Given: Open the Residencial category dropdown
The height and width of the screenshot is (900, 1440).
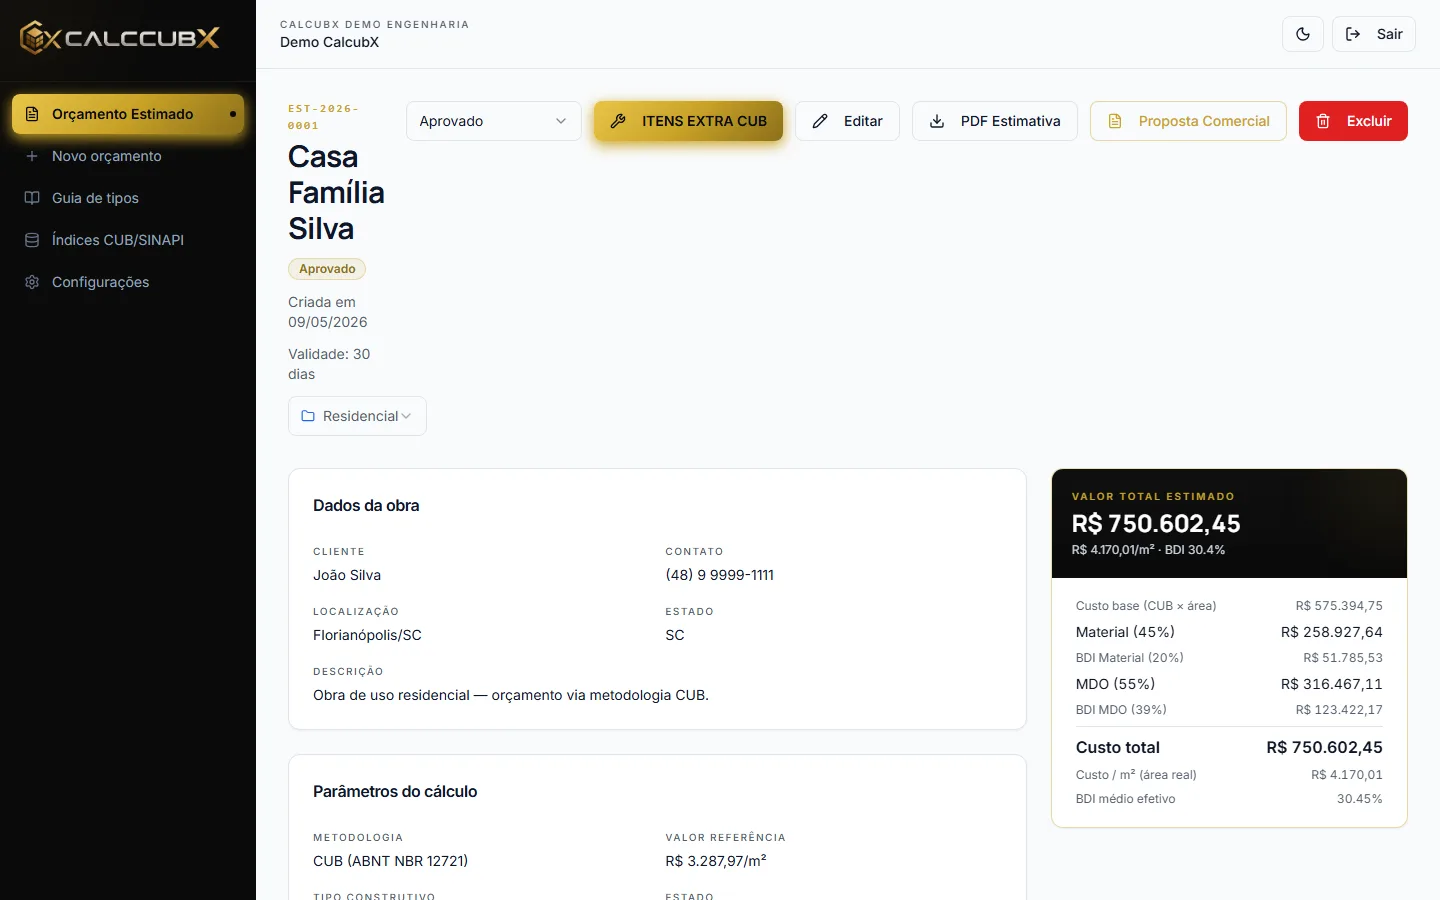Looking at the screenshot, I should (357, 416).
